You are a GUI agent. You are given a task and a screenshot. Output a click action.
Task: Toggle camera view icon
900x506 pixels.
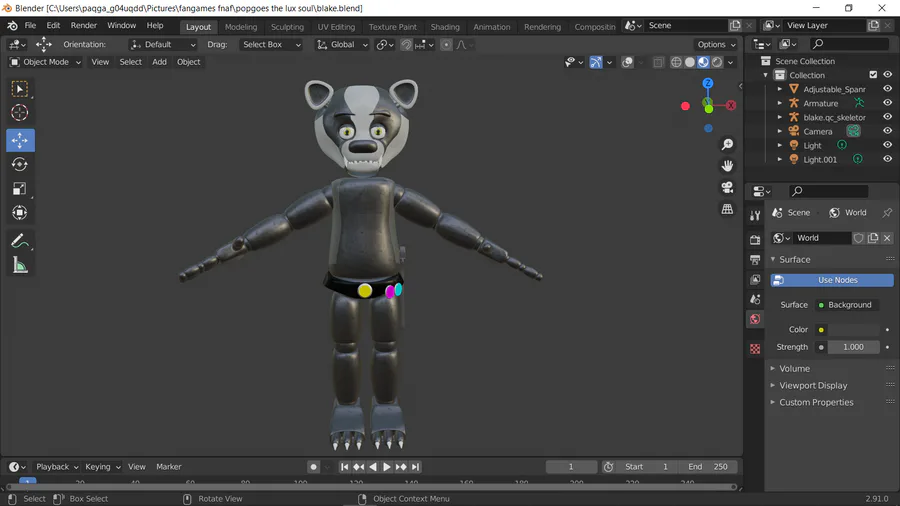pyautogui.click(x=727, y=188)
